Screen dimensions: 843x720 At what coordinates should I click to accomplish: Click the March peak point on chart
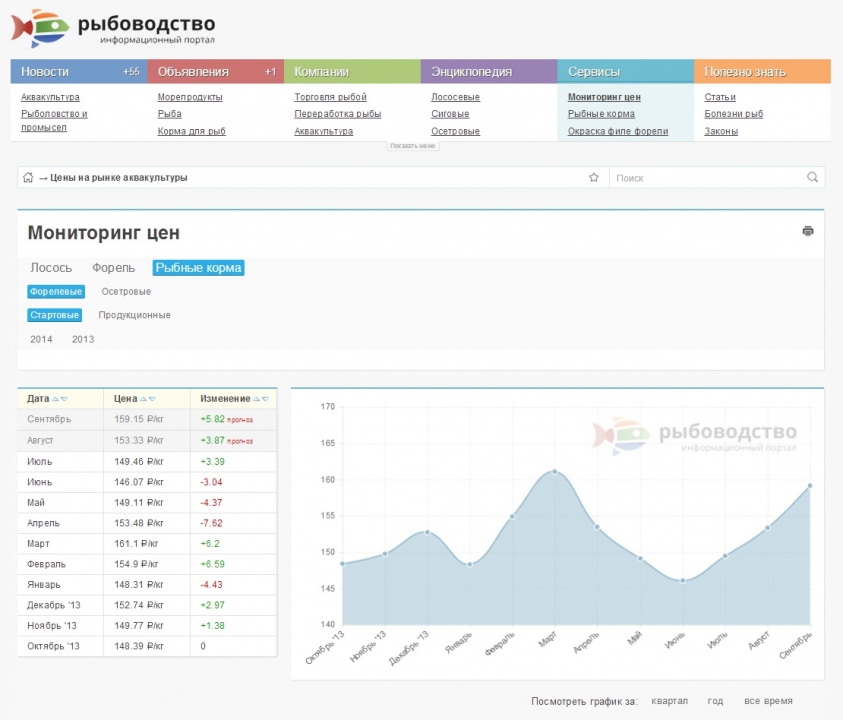[x=554, y=471]
